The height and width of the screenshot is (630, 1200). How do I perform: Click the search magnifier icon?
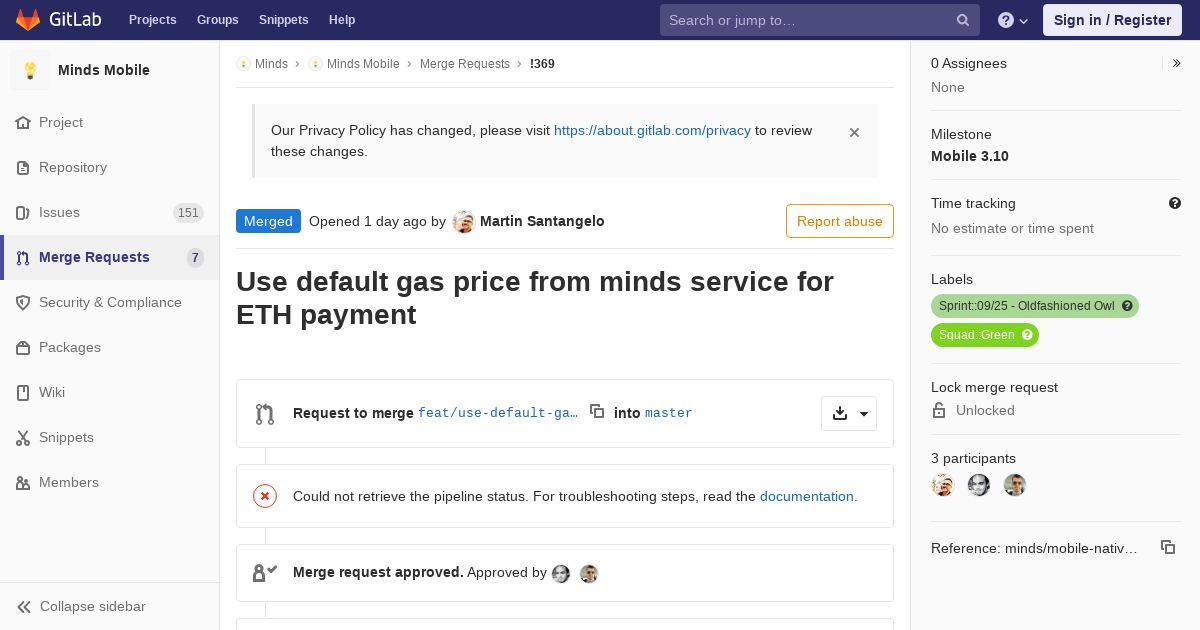pyautogui.click(x=963, y=20)
